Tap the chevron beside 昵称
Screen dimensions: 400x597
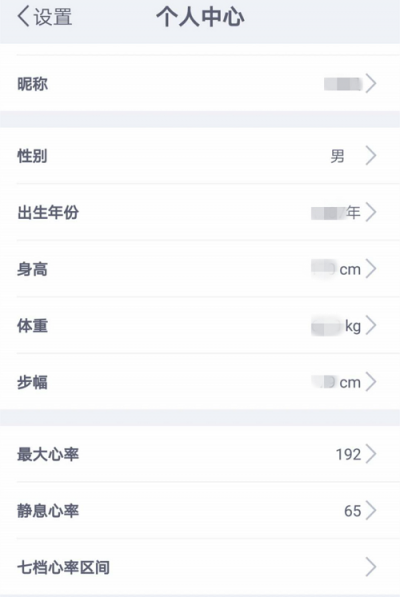[x=371, y=83]
